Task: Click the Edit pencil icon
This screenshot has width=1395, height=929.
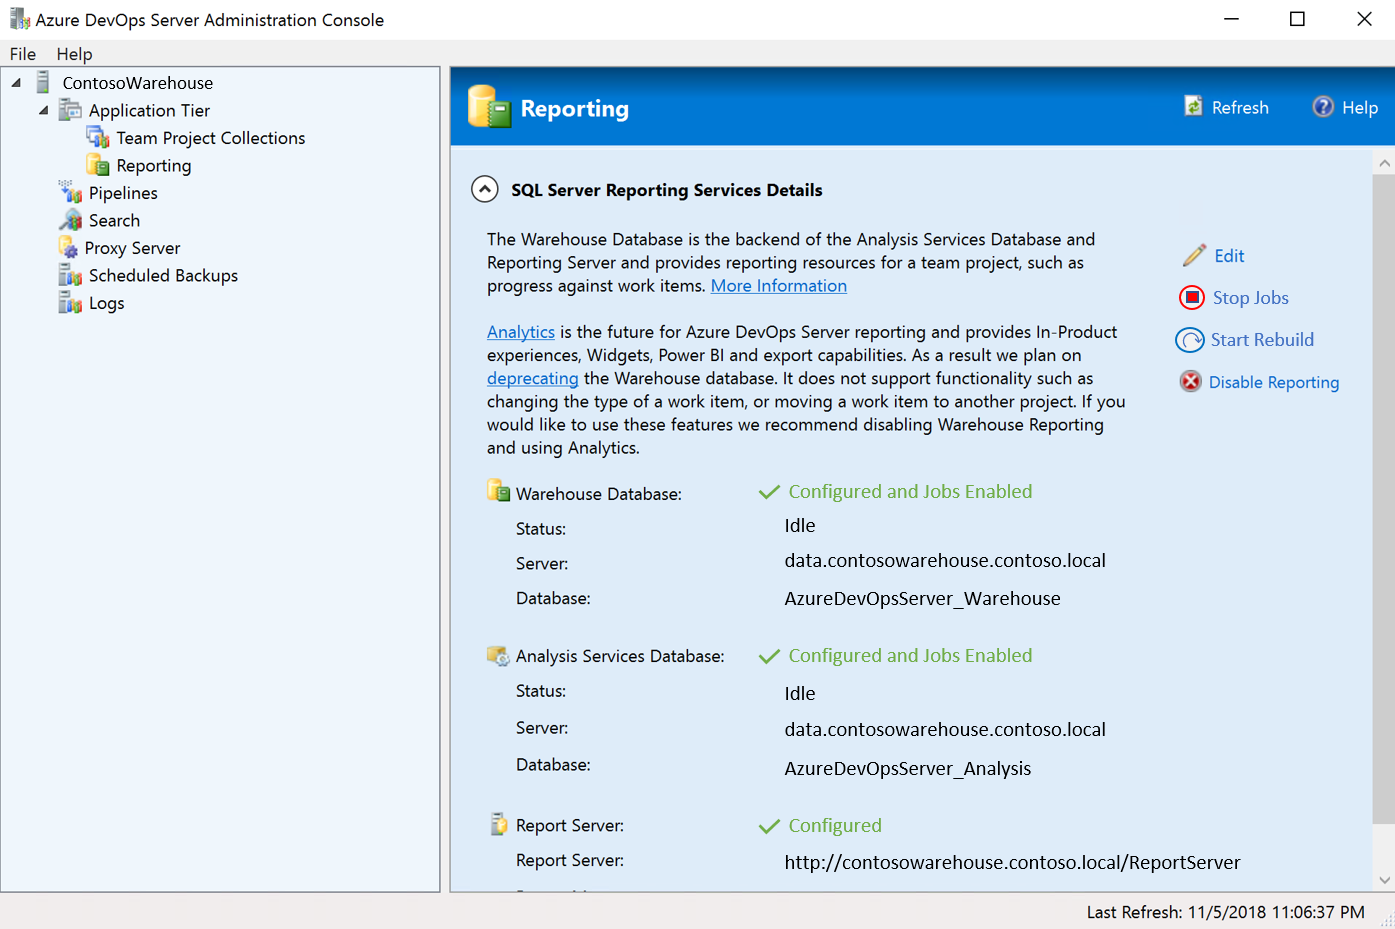Action: (1194, 255)
